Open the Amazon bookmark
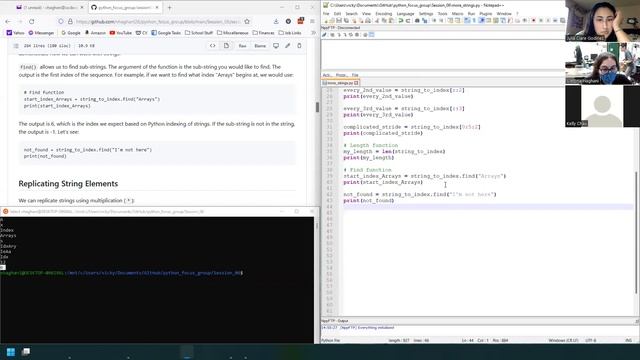The image size is (640, 360). point(95,33)
